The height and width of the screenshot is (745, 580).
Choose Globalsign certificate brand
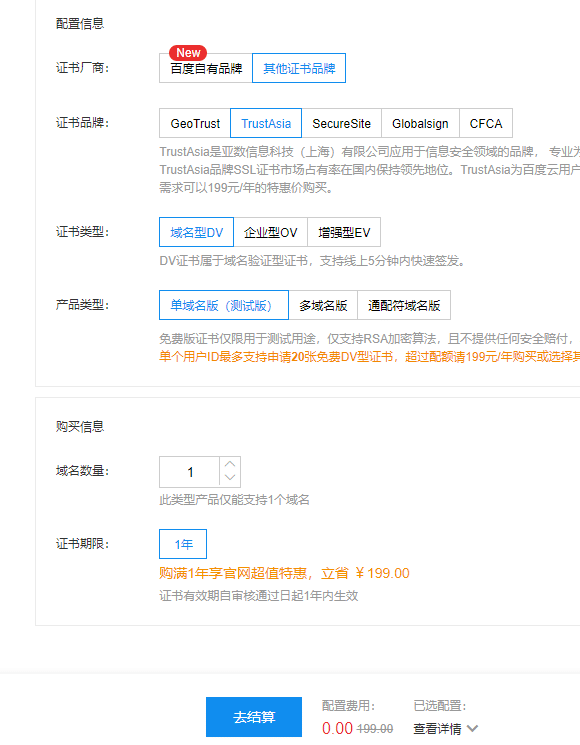tap(420, 124)
